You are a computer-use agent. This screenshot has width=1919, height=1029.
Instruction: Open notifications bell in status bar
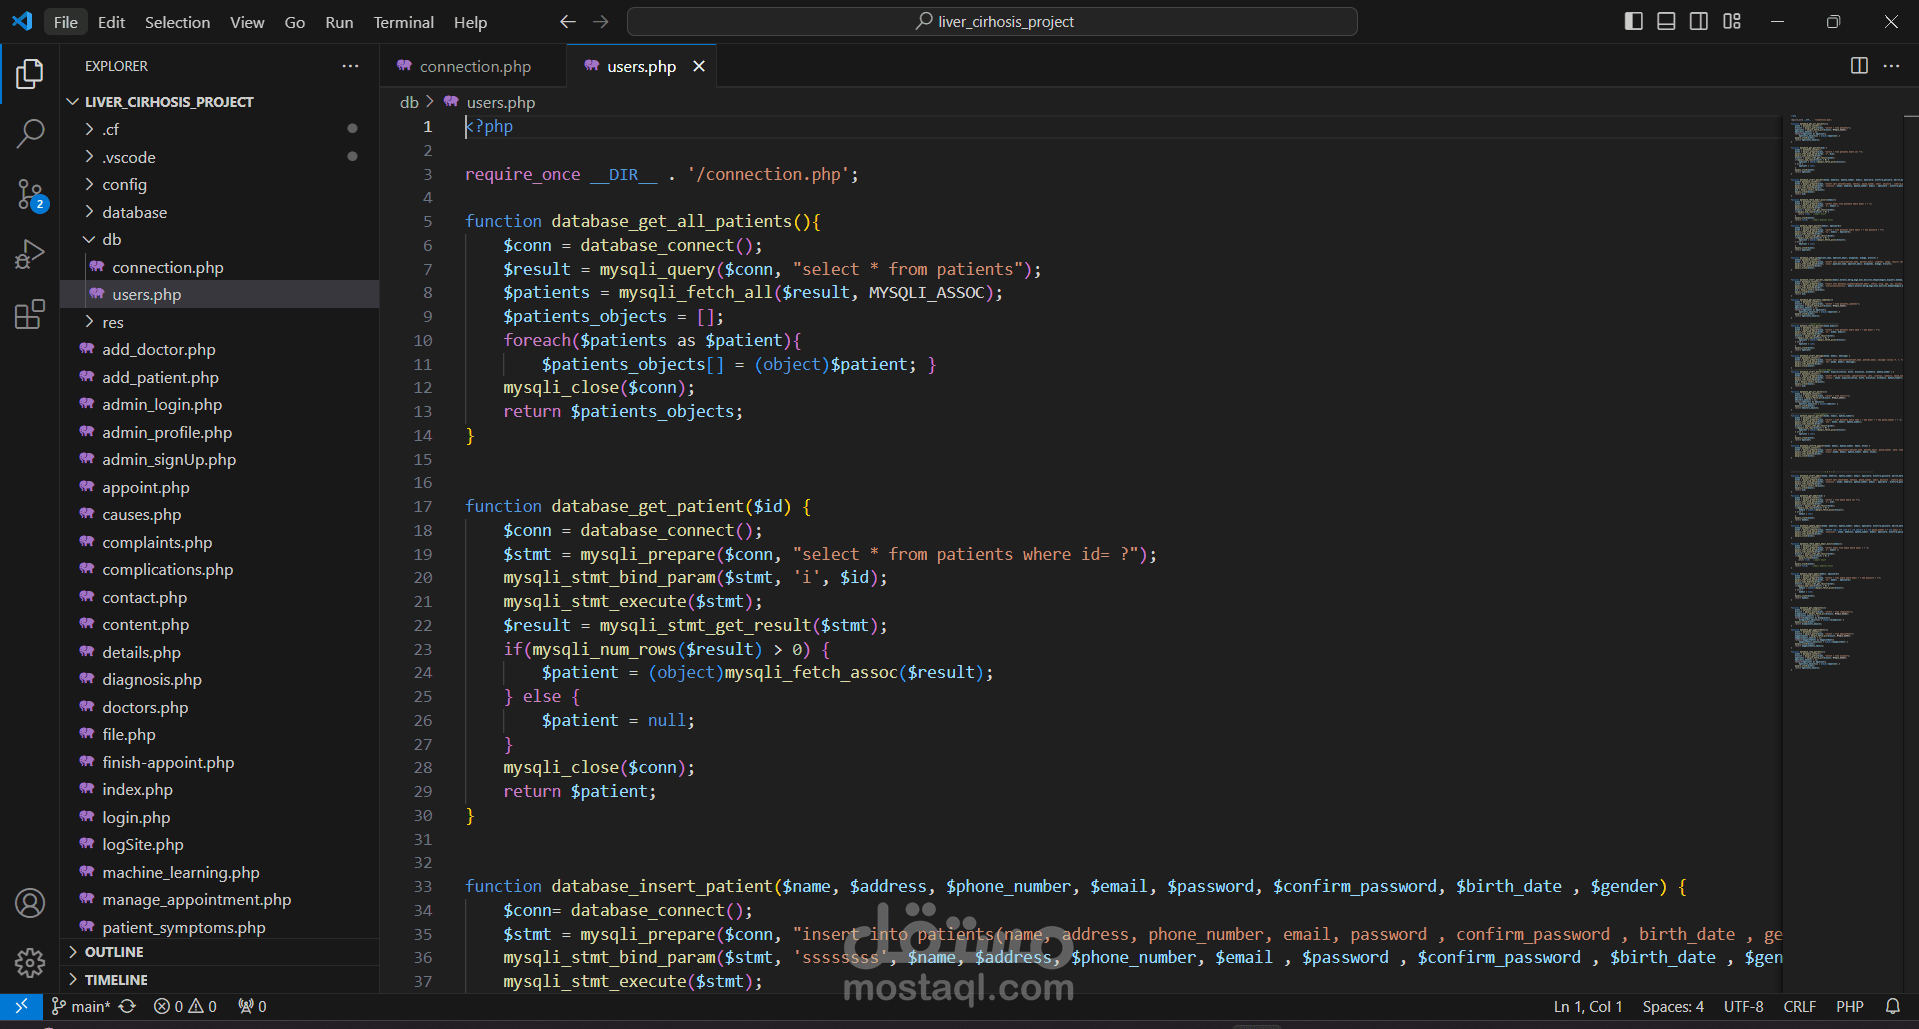click(1893, 1006)
